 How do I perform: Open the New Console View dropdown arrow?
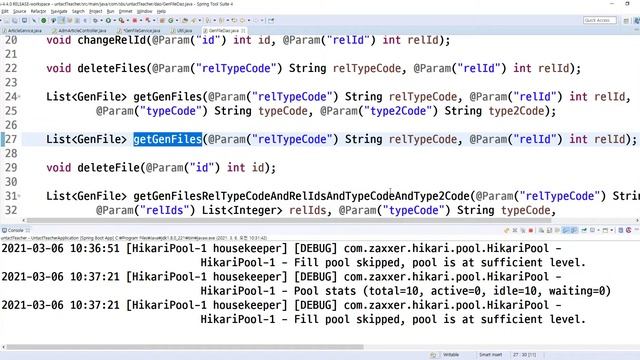point(611,231)
